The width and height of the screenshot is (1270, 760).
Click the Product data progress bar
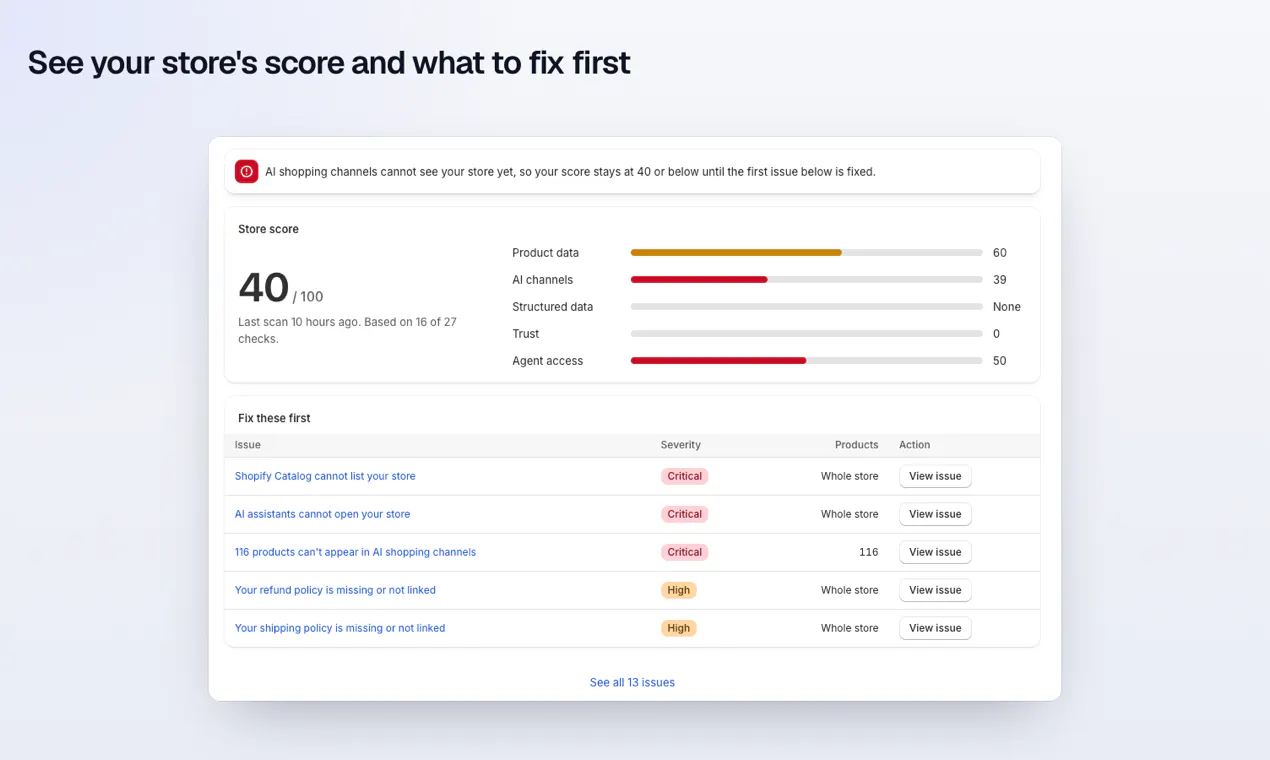(806, 253)
